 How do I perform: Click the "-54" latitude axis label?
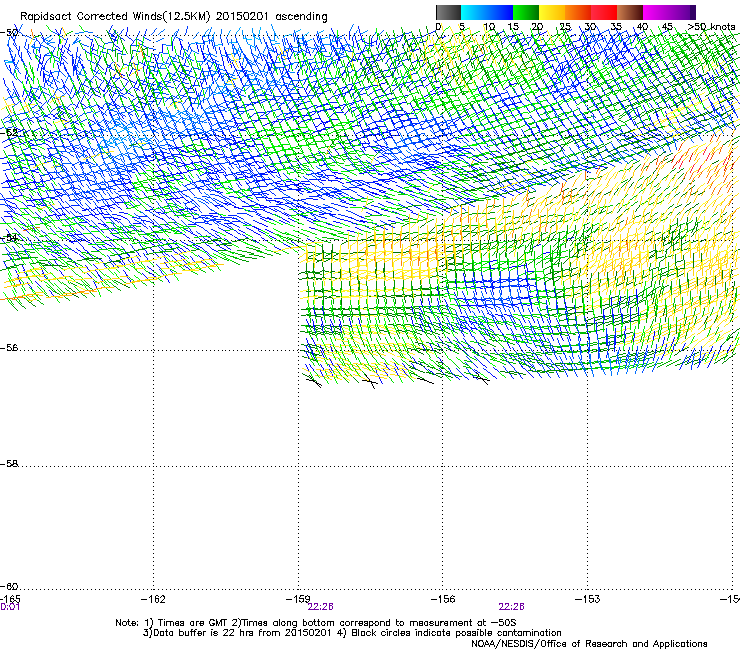[x=9, y=238]
